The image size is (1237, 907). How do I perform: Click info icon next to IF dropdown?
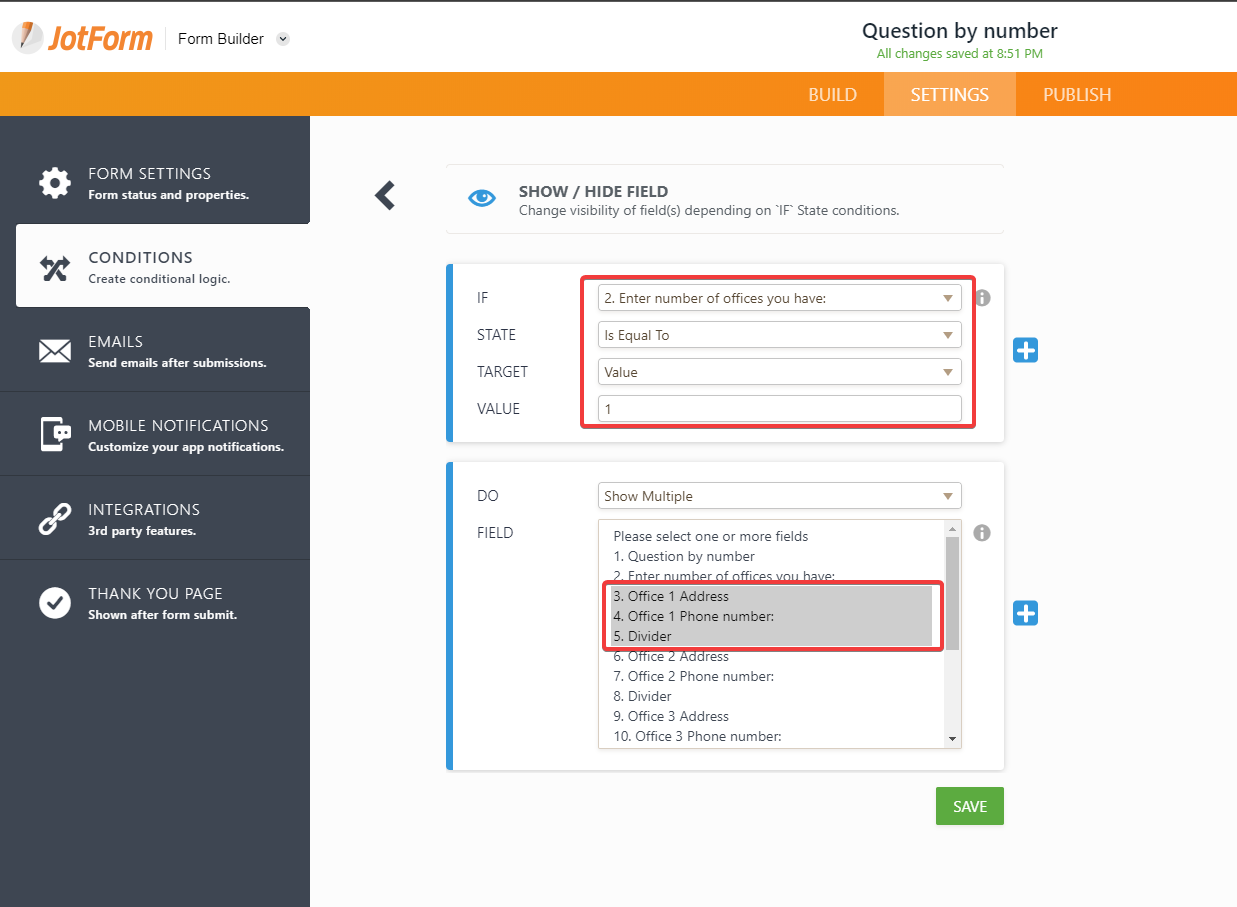pos(982,298)
